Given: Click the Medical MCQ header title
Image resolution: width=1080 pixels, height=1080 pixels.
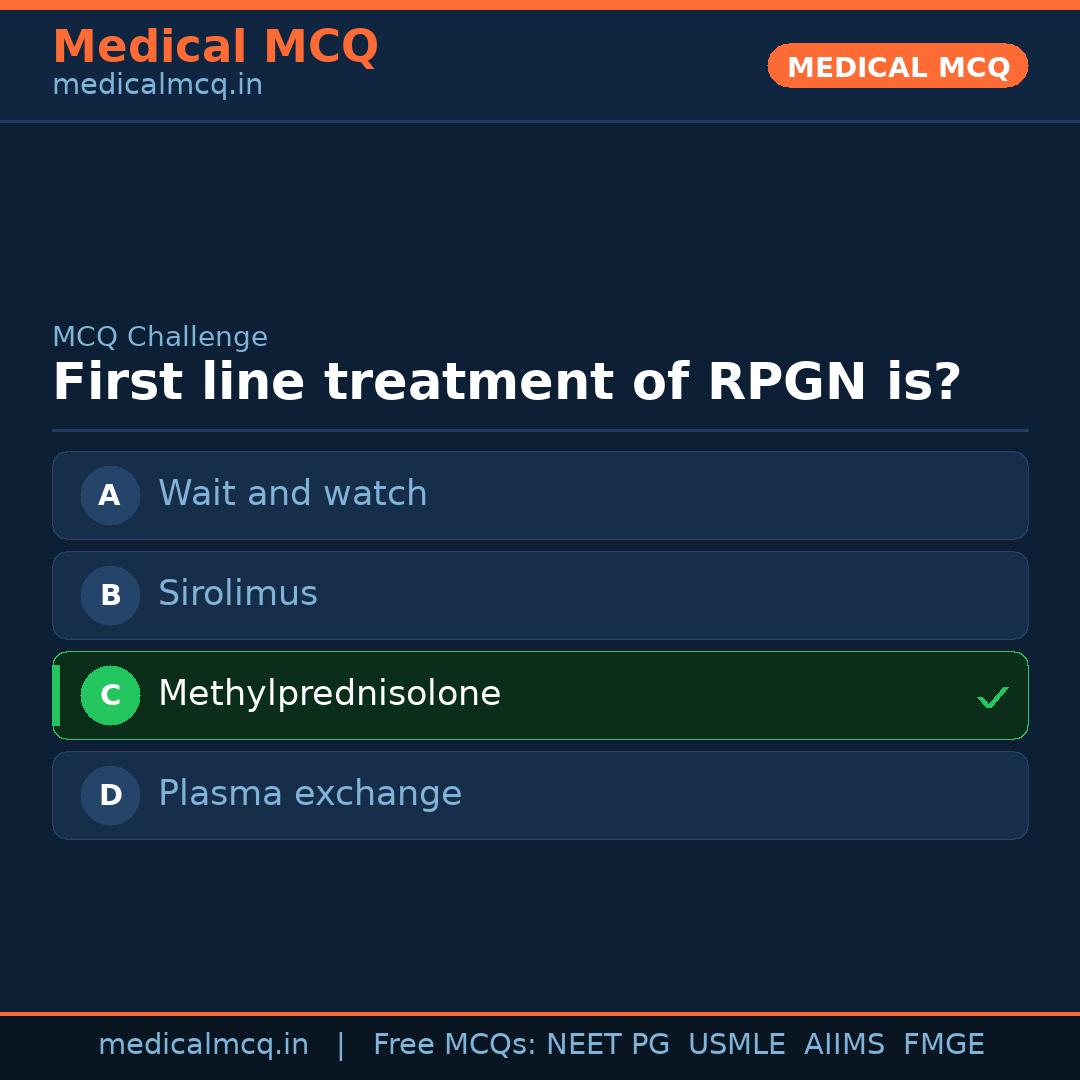Looking at the screenshot, I should [215, 47].
